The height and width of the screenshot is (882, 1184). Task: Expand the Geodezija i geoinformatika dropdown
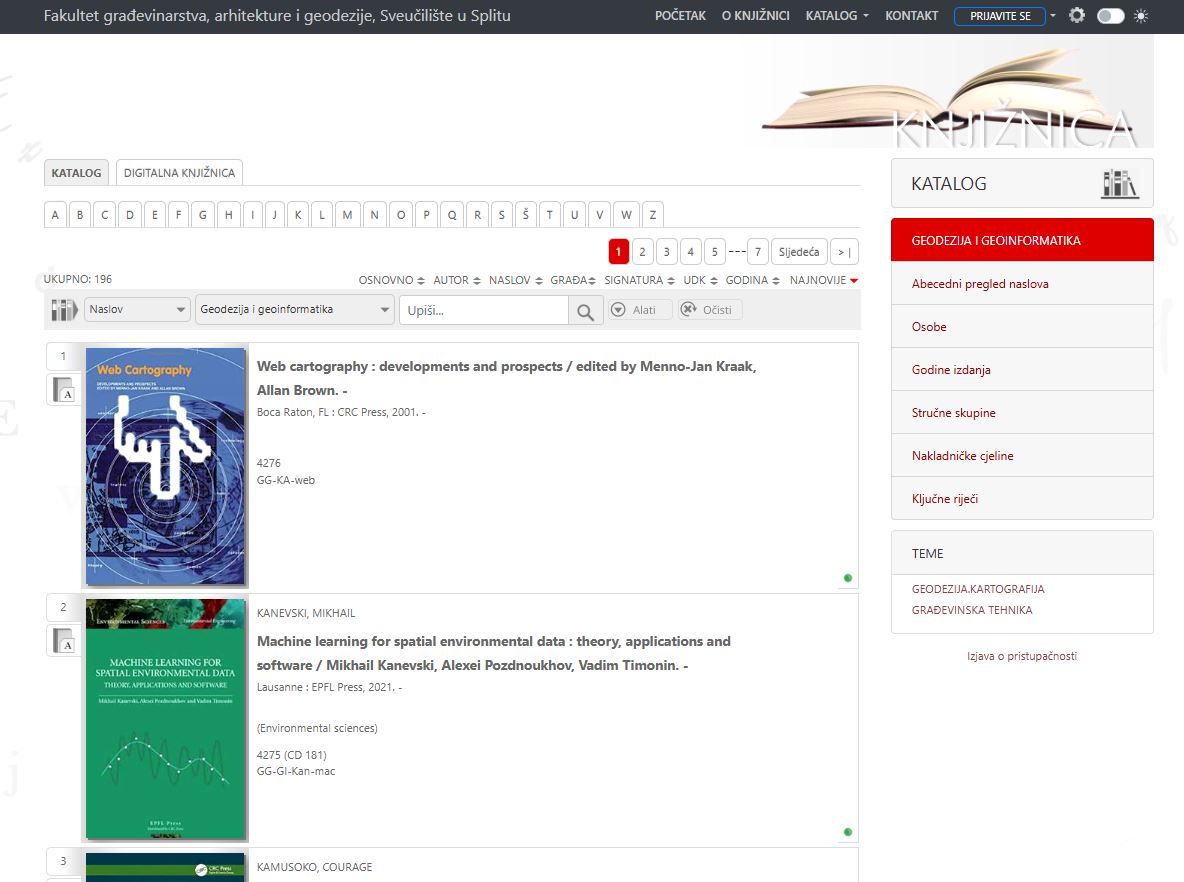295,310
